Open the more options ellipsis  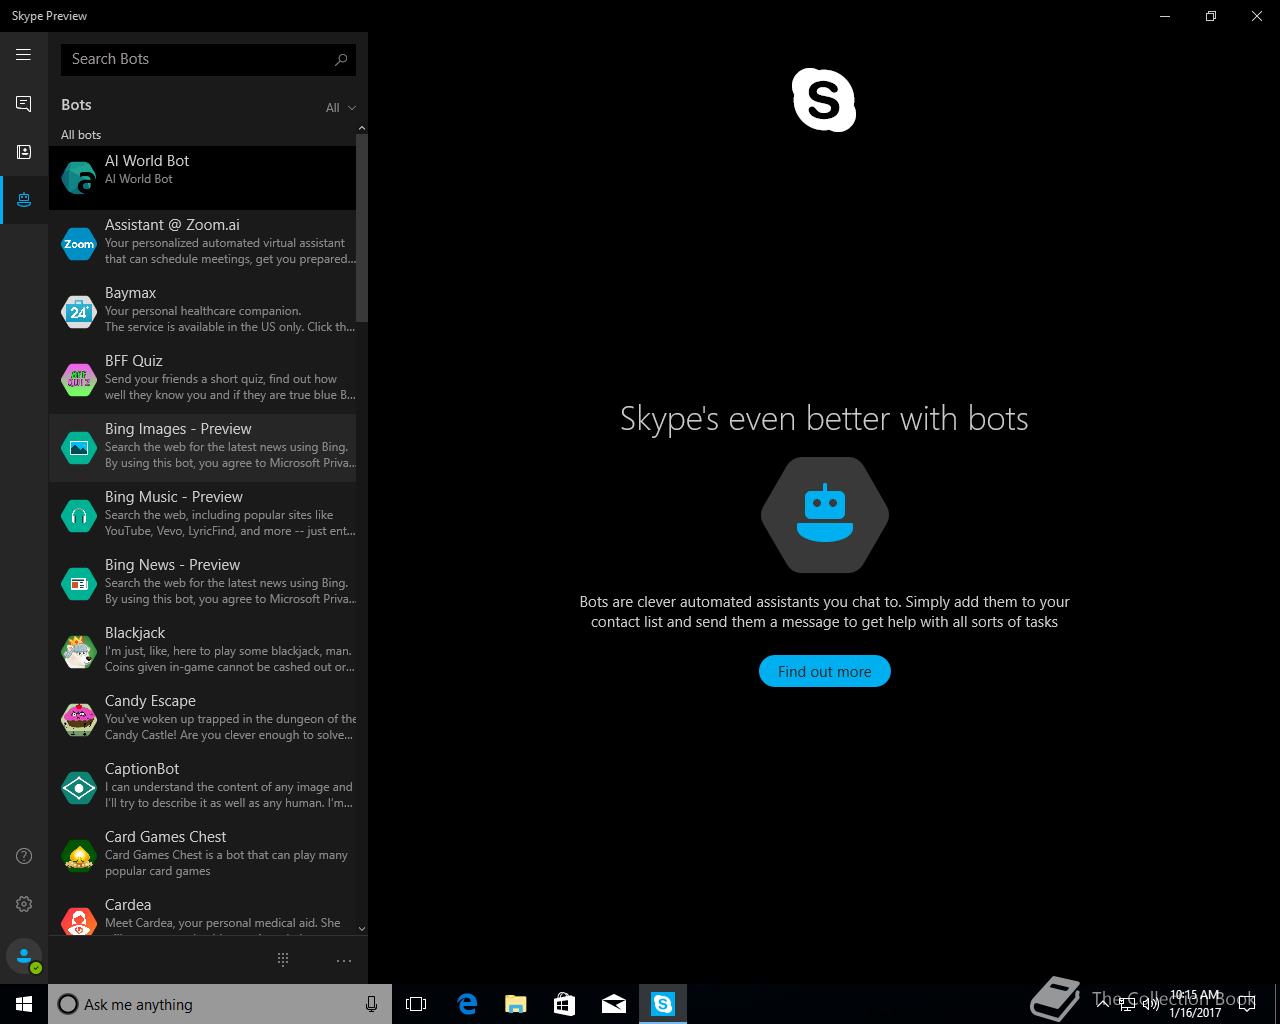coord(344,961)
